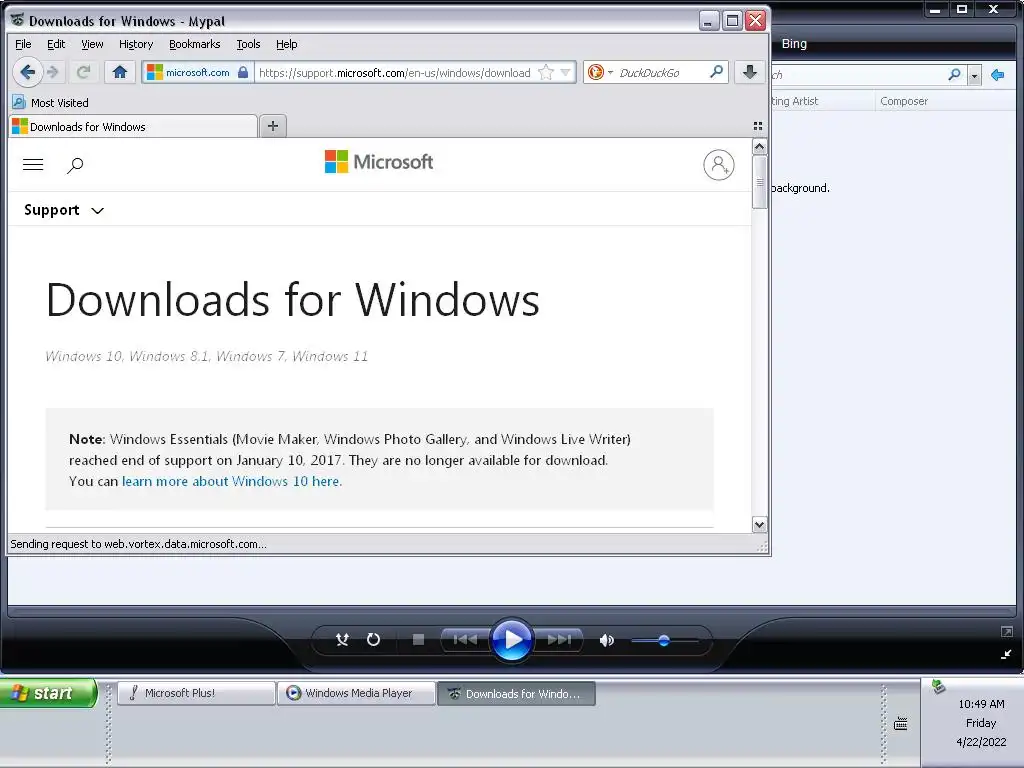Open a new tab with plus button
This screenshot has width=1024, height=768.
pos(273,126)
